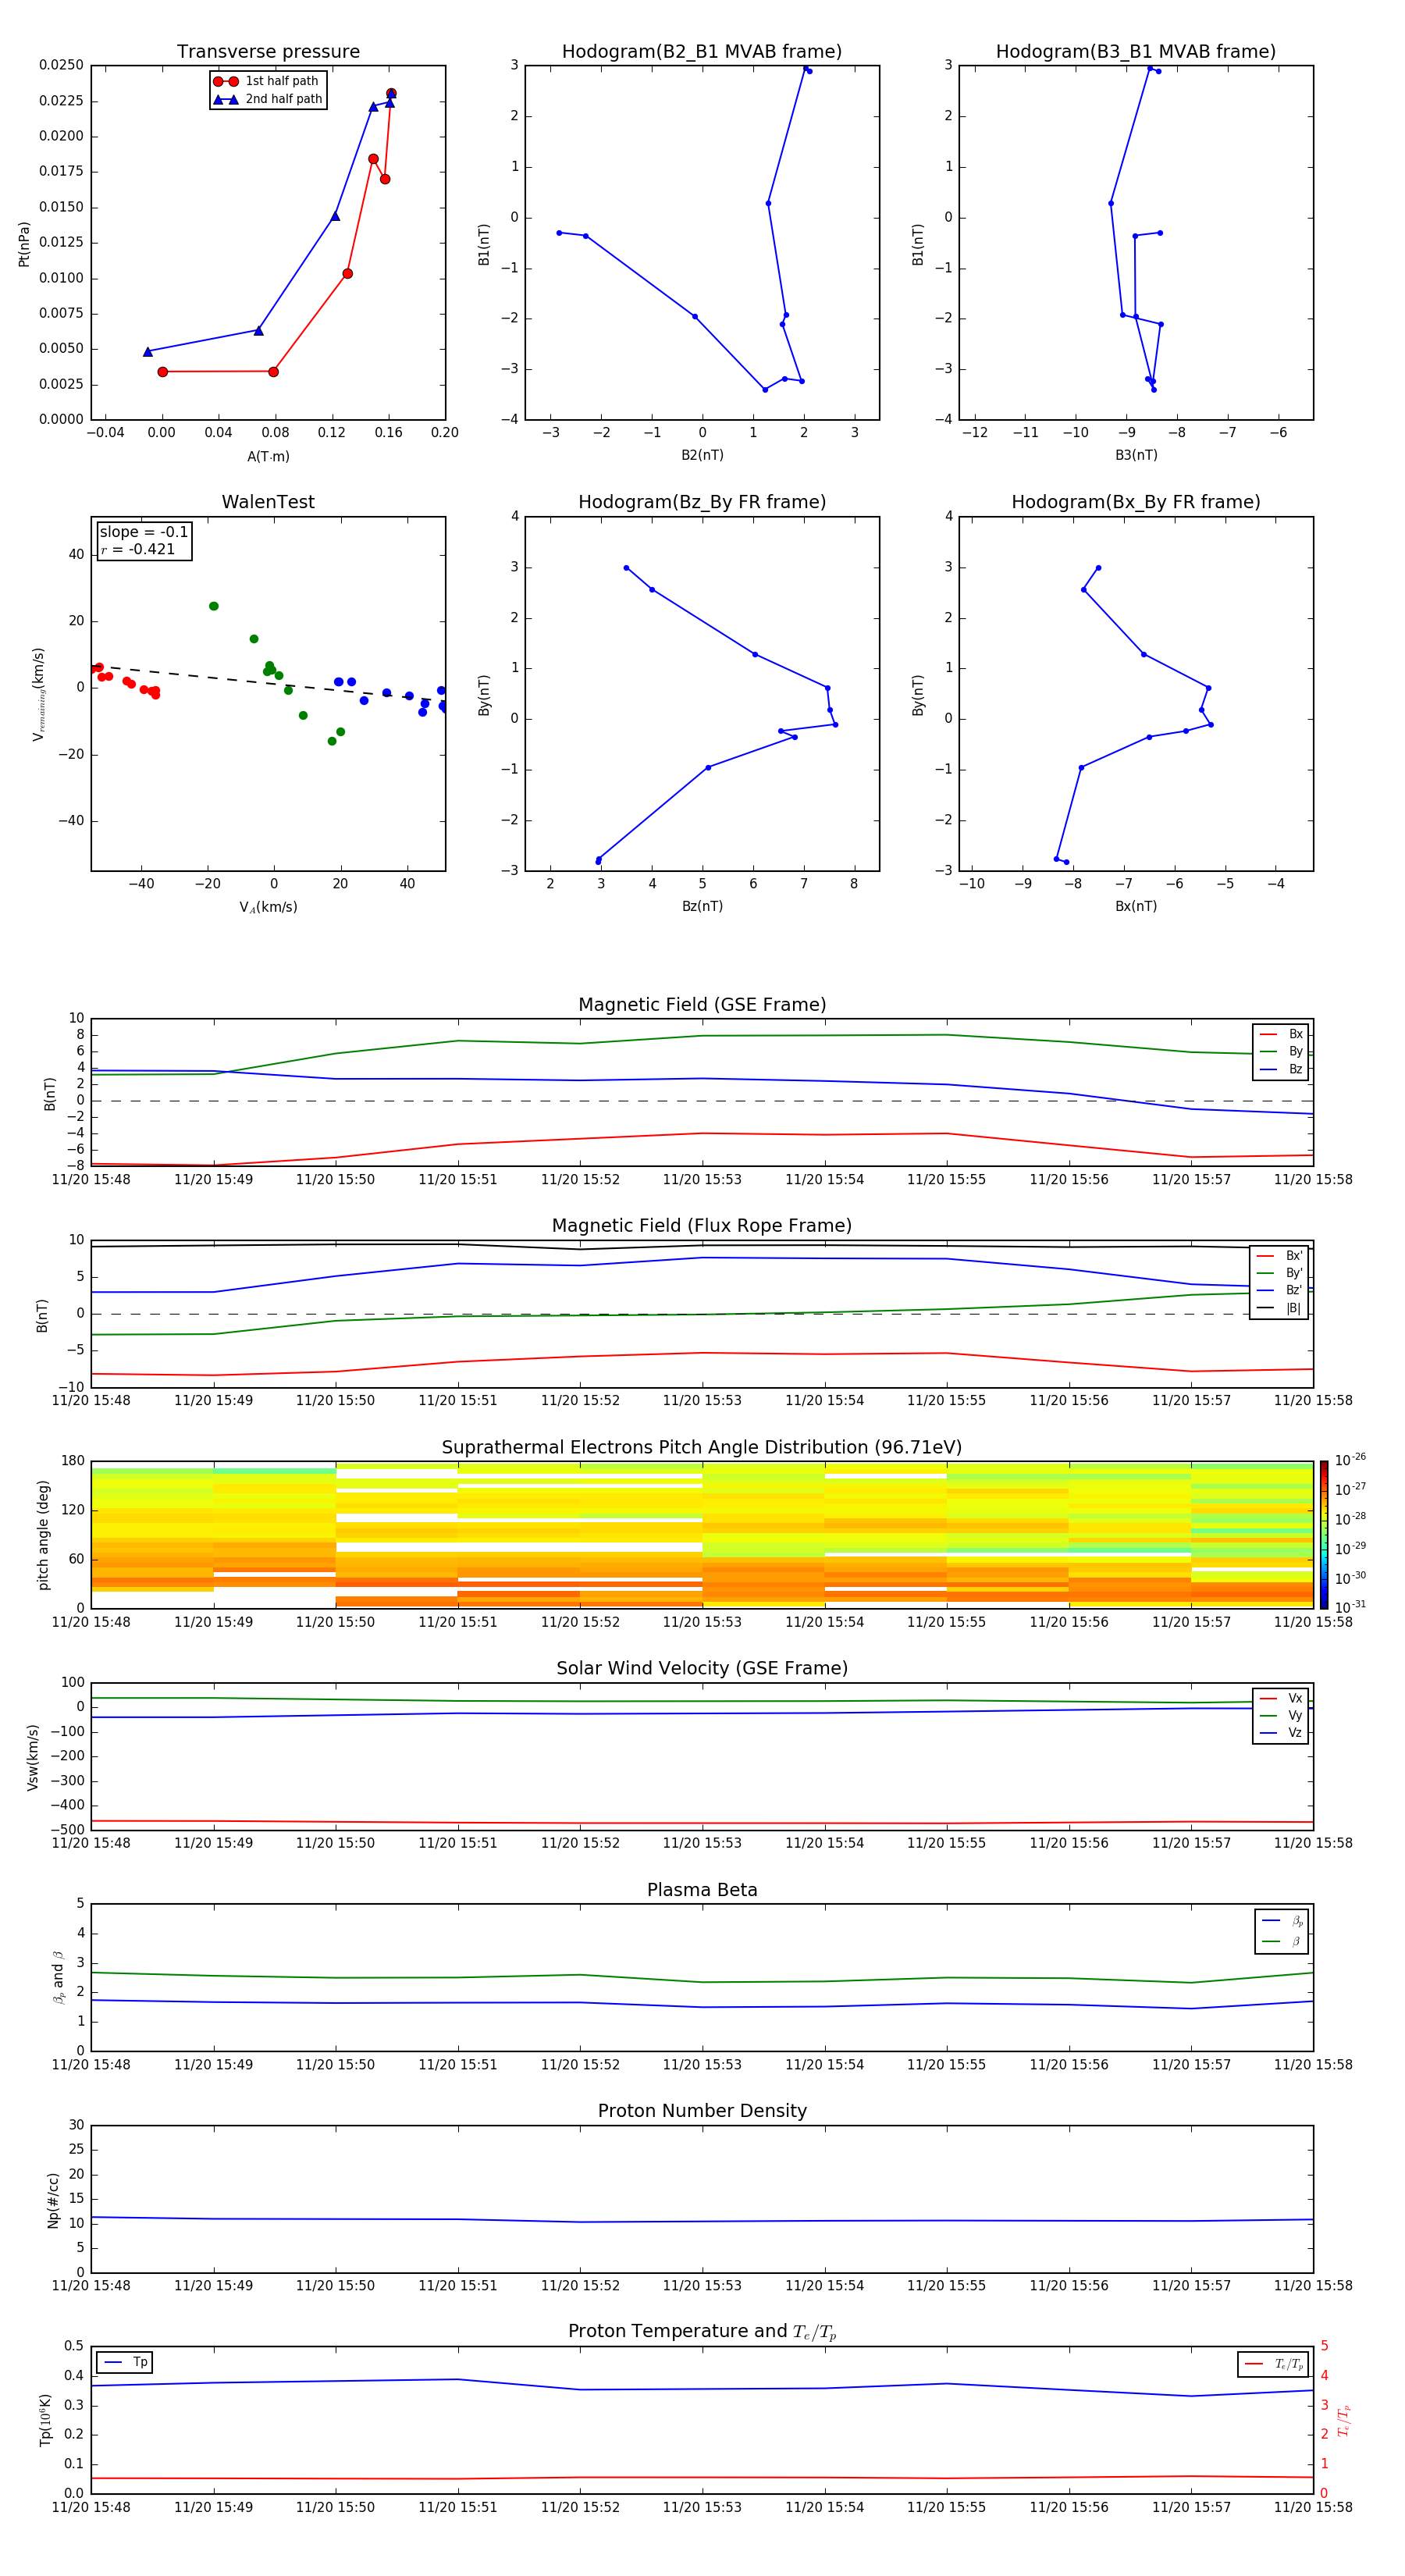Click the 11/20 15:50 tick under Plasma Beta
The height and width of the screenshot is (2576, 1405).
pyautogui.click(x=335, y=2064)
